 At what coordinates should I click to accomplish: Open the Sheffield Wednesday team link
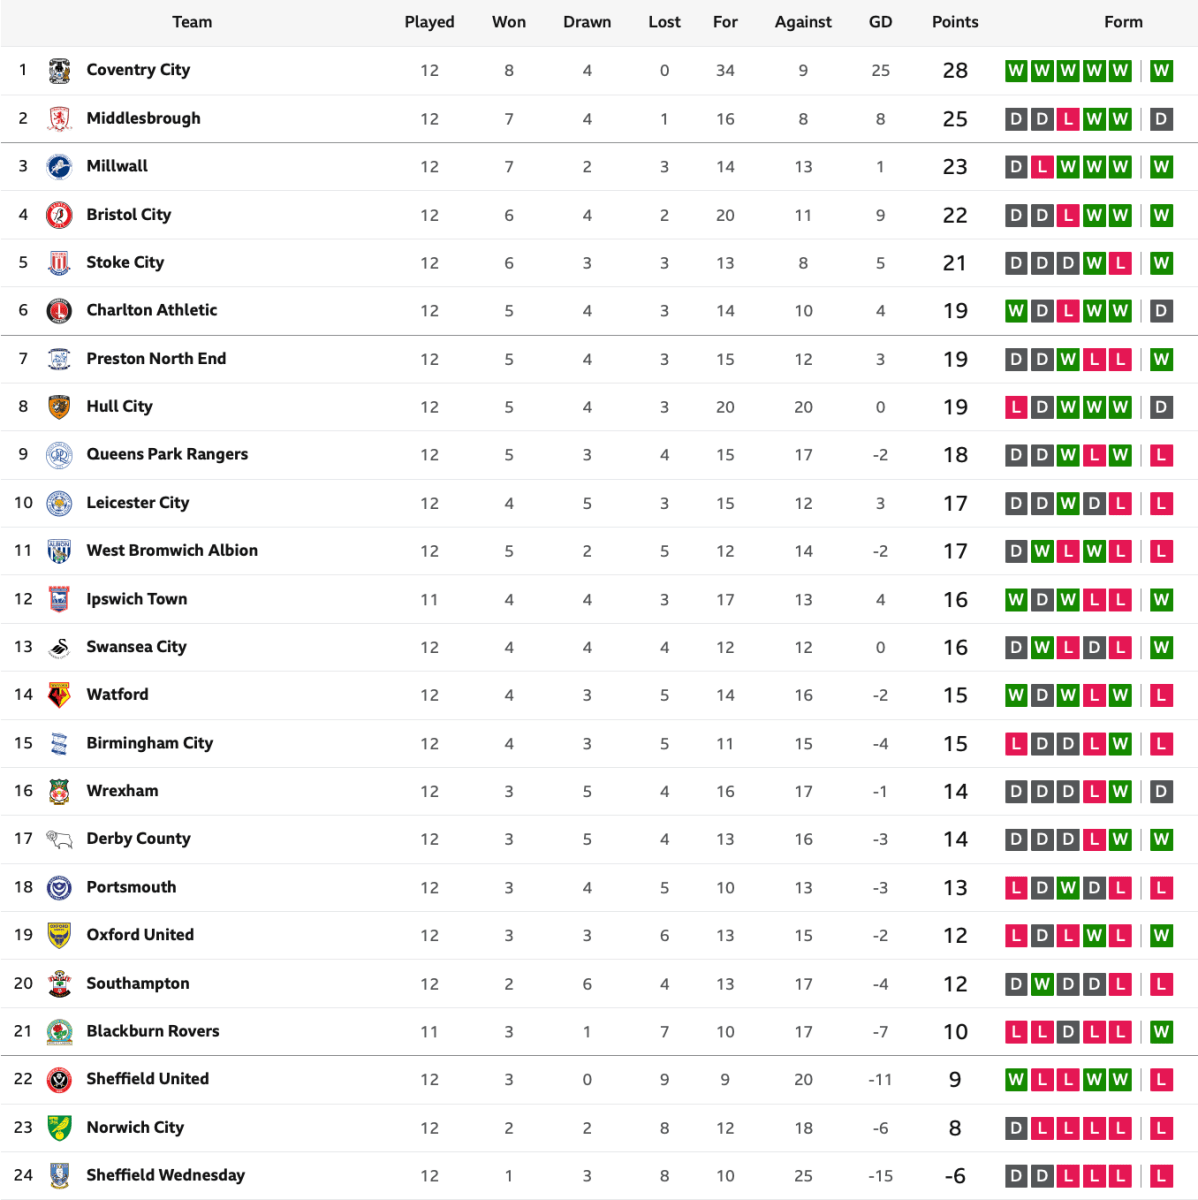point(165,1175)
